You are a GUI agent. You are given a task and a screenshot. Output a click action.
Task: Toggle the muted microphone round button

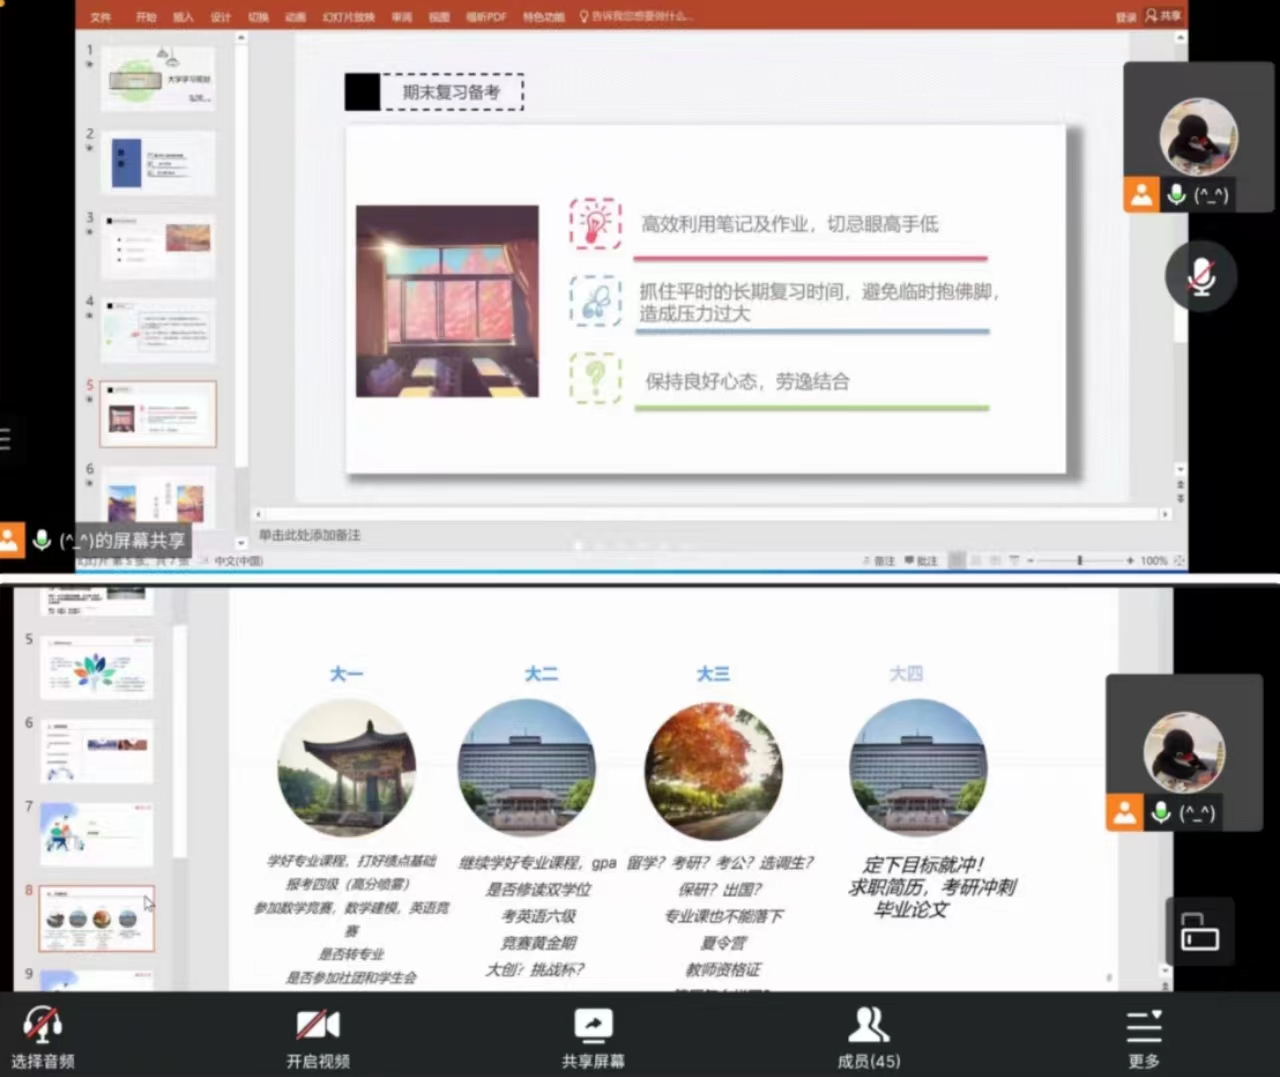point(1201,276)
